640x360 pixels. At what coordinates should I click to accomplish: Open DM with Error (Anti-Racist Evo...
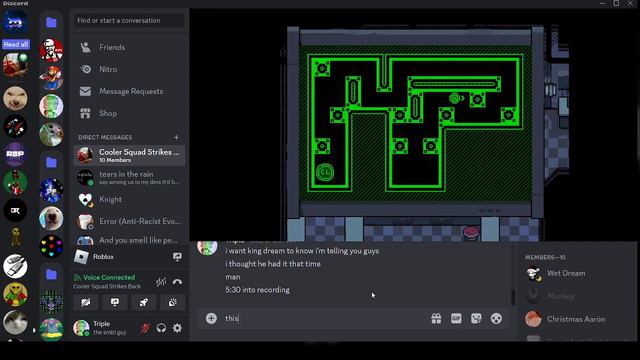[129, 221]
